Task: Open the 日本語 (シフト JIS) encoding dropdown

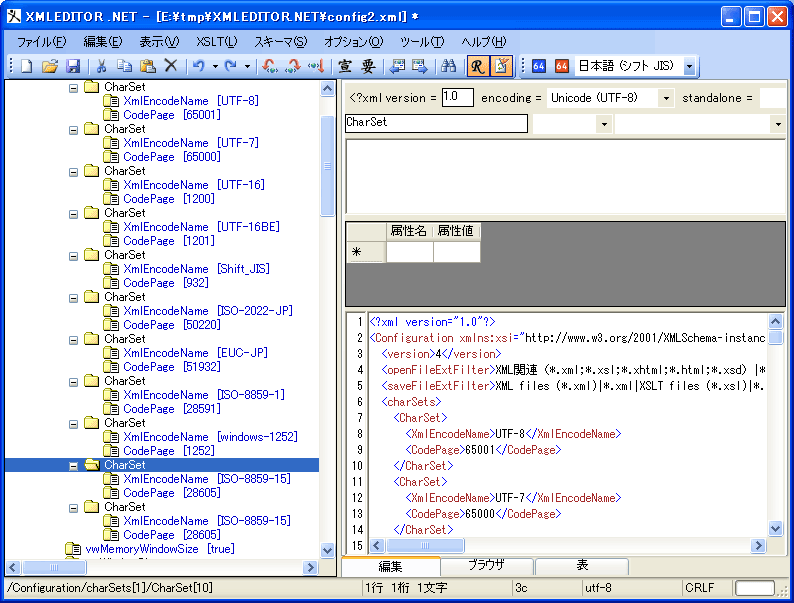Action: coord(689,66)
